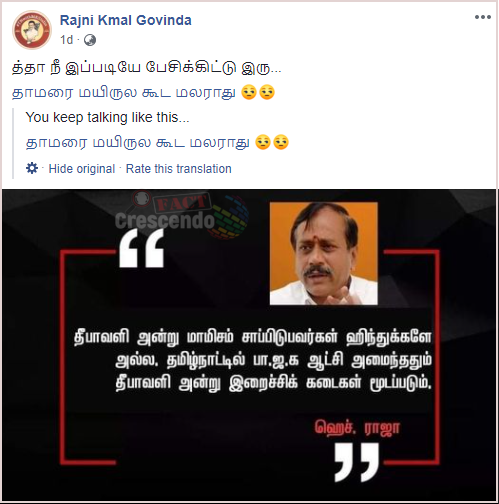Click Rate this translation link
This screenshot has height=504, width=499.
point(179,169)
